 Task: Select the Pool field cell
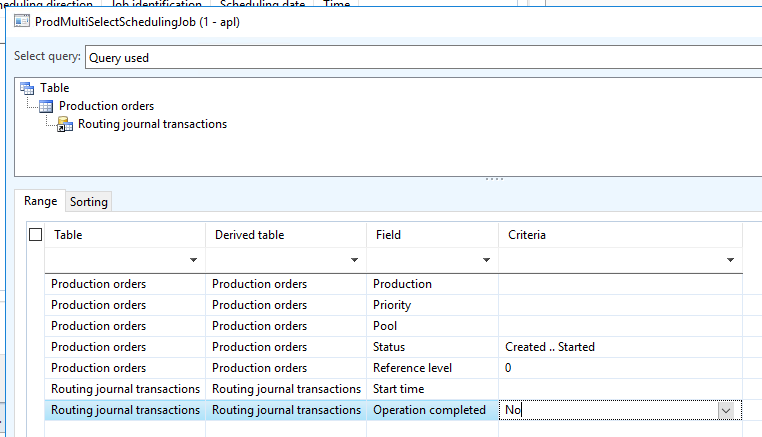433,326
